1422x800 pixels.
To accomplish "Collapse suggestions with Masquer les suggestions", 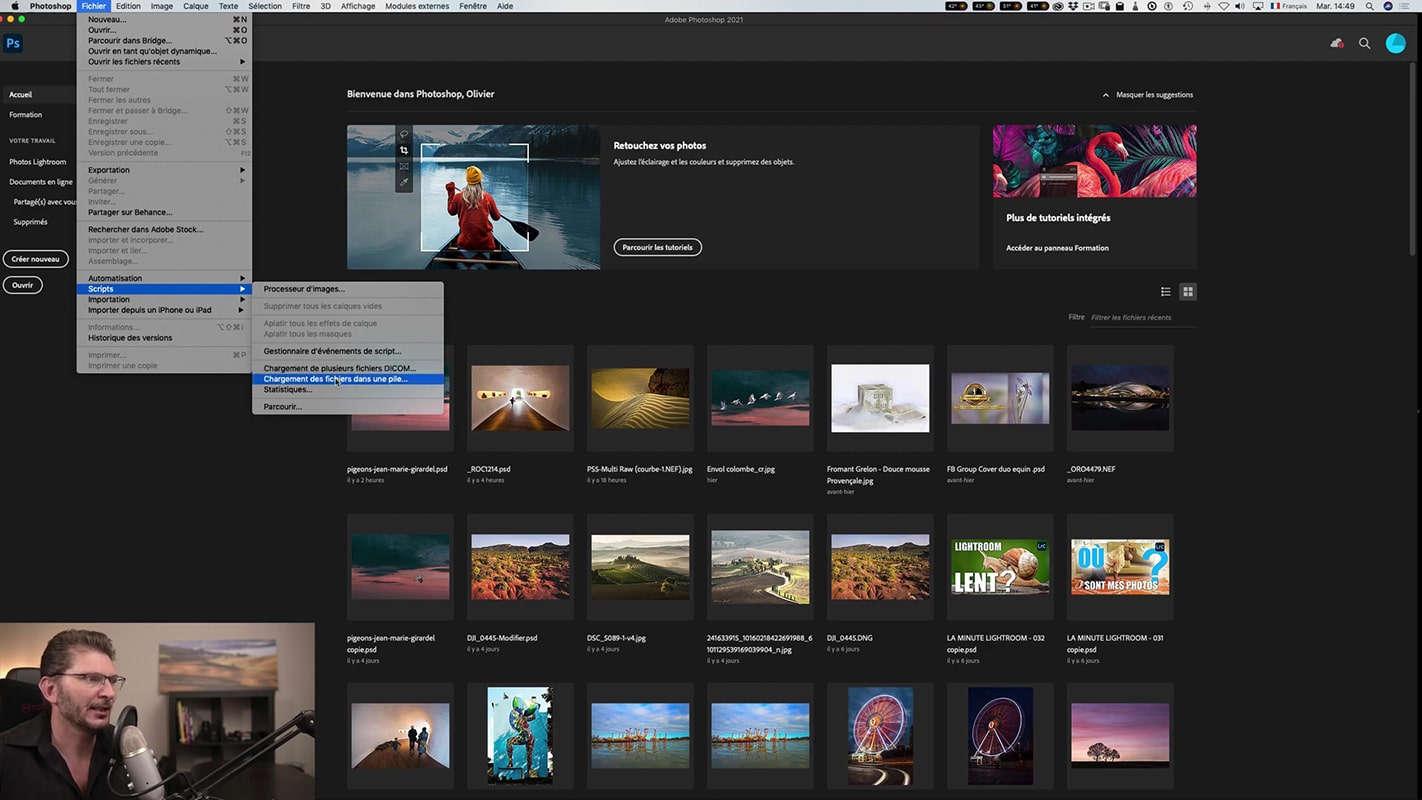I will pos(1147,95).
